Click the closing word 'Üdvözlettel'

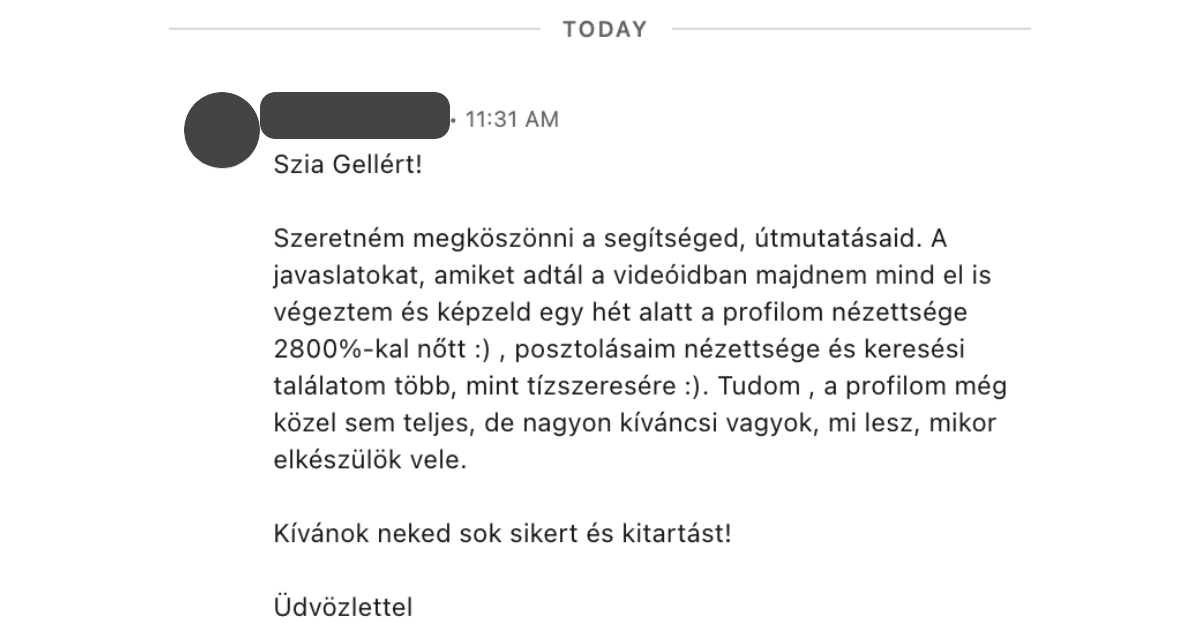342,606
